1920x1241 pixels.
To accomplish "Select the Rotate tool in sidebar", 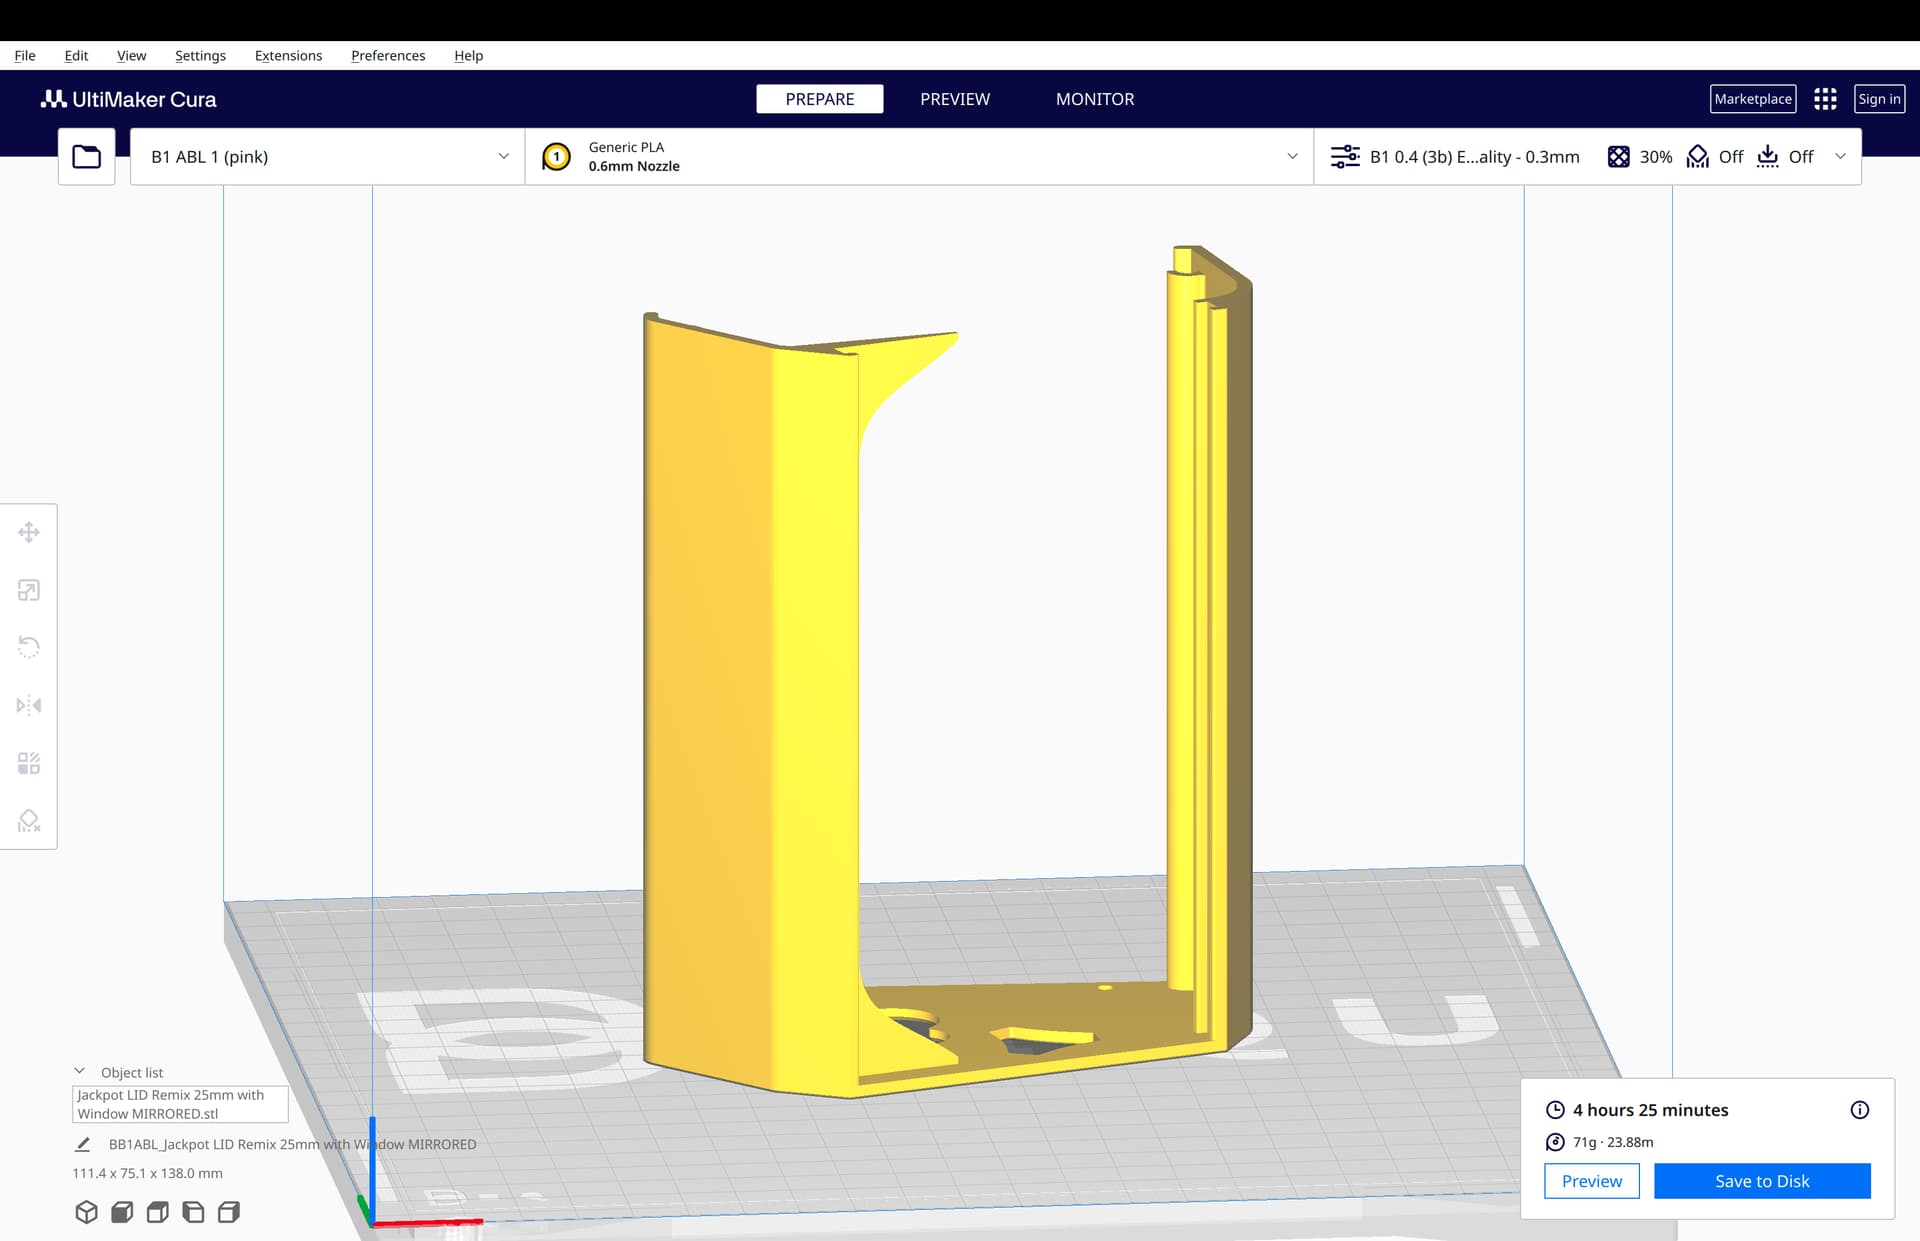I will pyautogui.click(x=29, y=647).
